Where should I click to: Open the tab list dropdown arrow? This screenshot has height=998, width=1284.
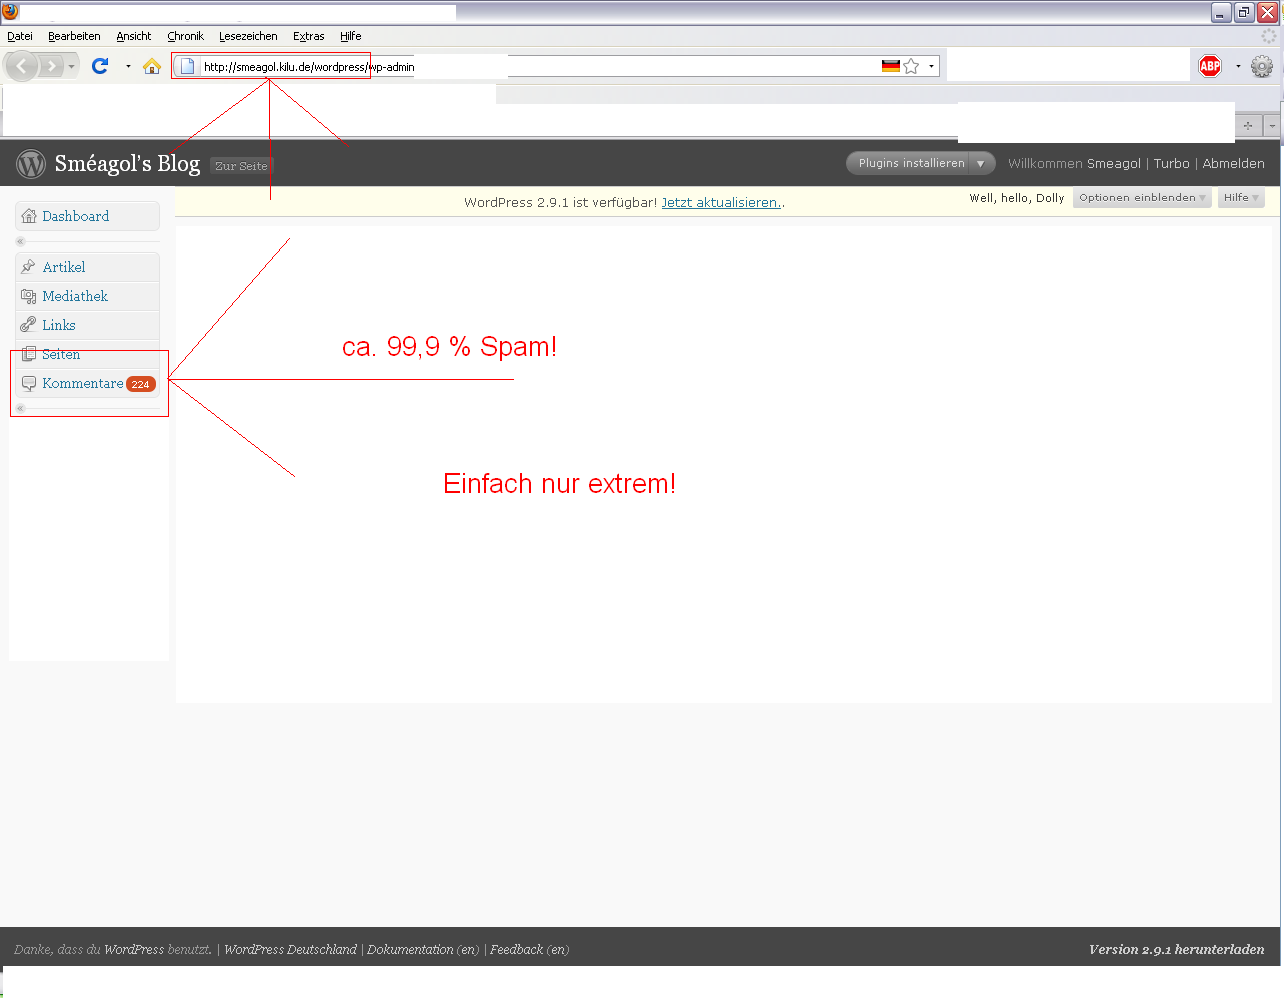(1272, 126)
